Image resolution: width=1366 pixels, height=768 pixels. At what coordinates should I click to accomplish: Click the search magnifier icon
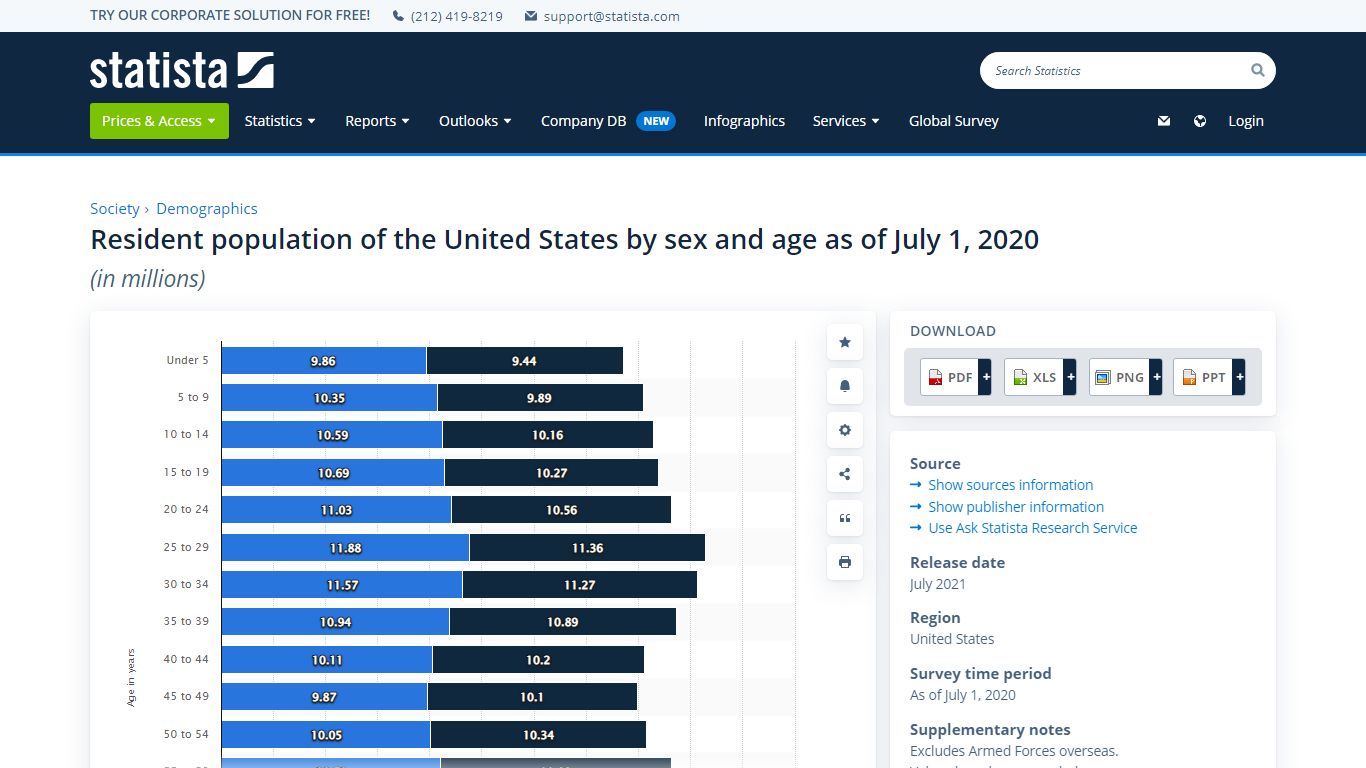1257,70
